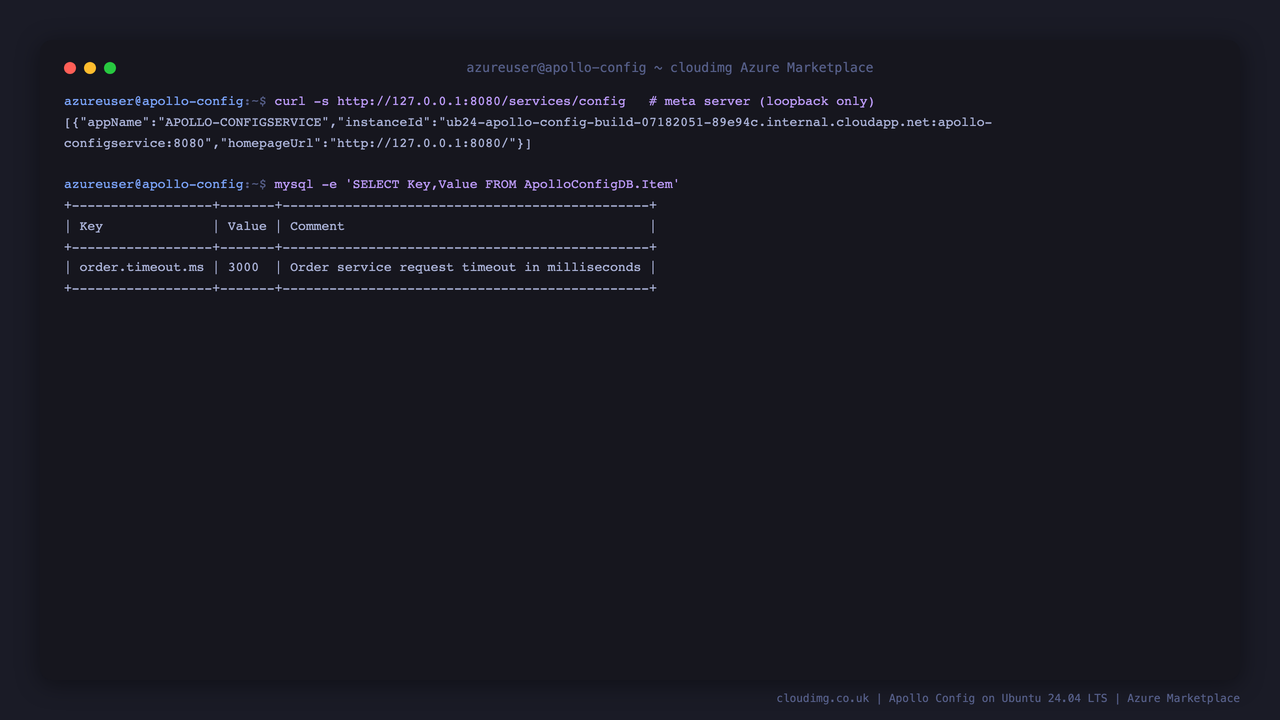Click the 'APOLLO-CONFIGSERVICE' appName value
The height and width of the screenshot is (720, 1280).
coord(243,122)
